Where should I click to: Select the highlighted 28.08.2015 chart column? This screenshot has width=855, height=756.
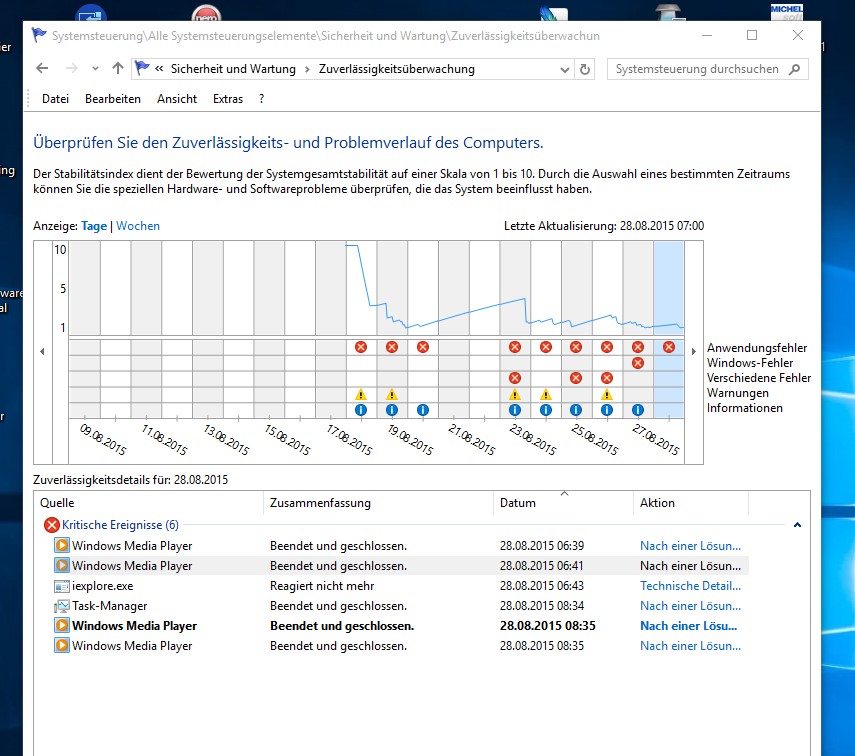click(x=669, y=329)
